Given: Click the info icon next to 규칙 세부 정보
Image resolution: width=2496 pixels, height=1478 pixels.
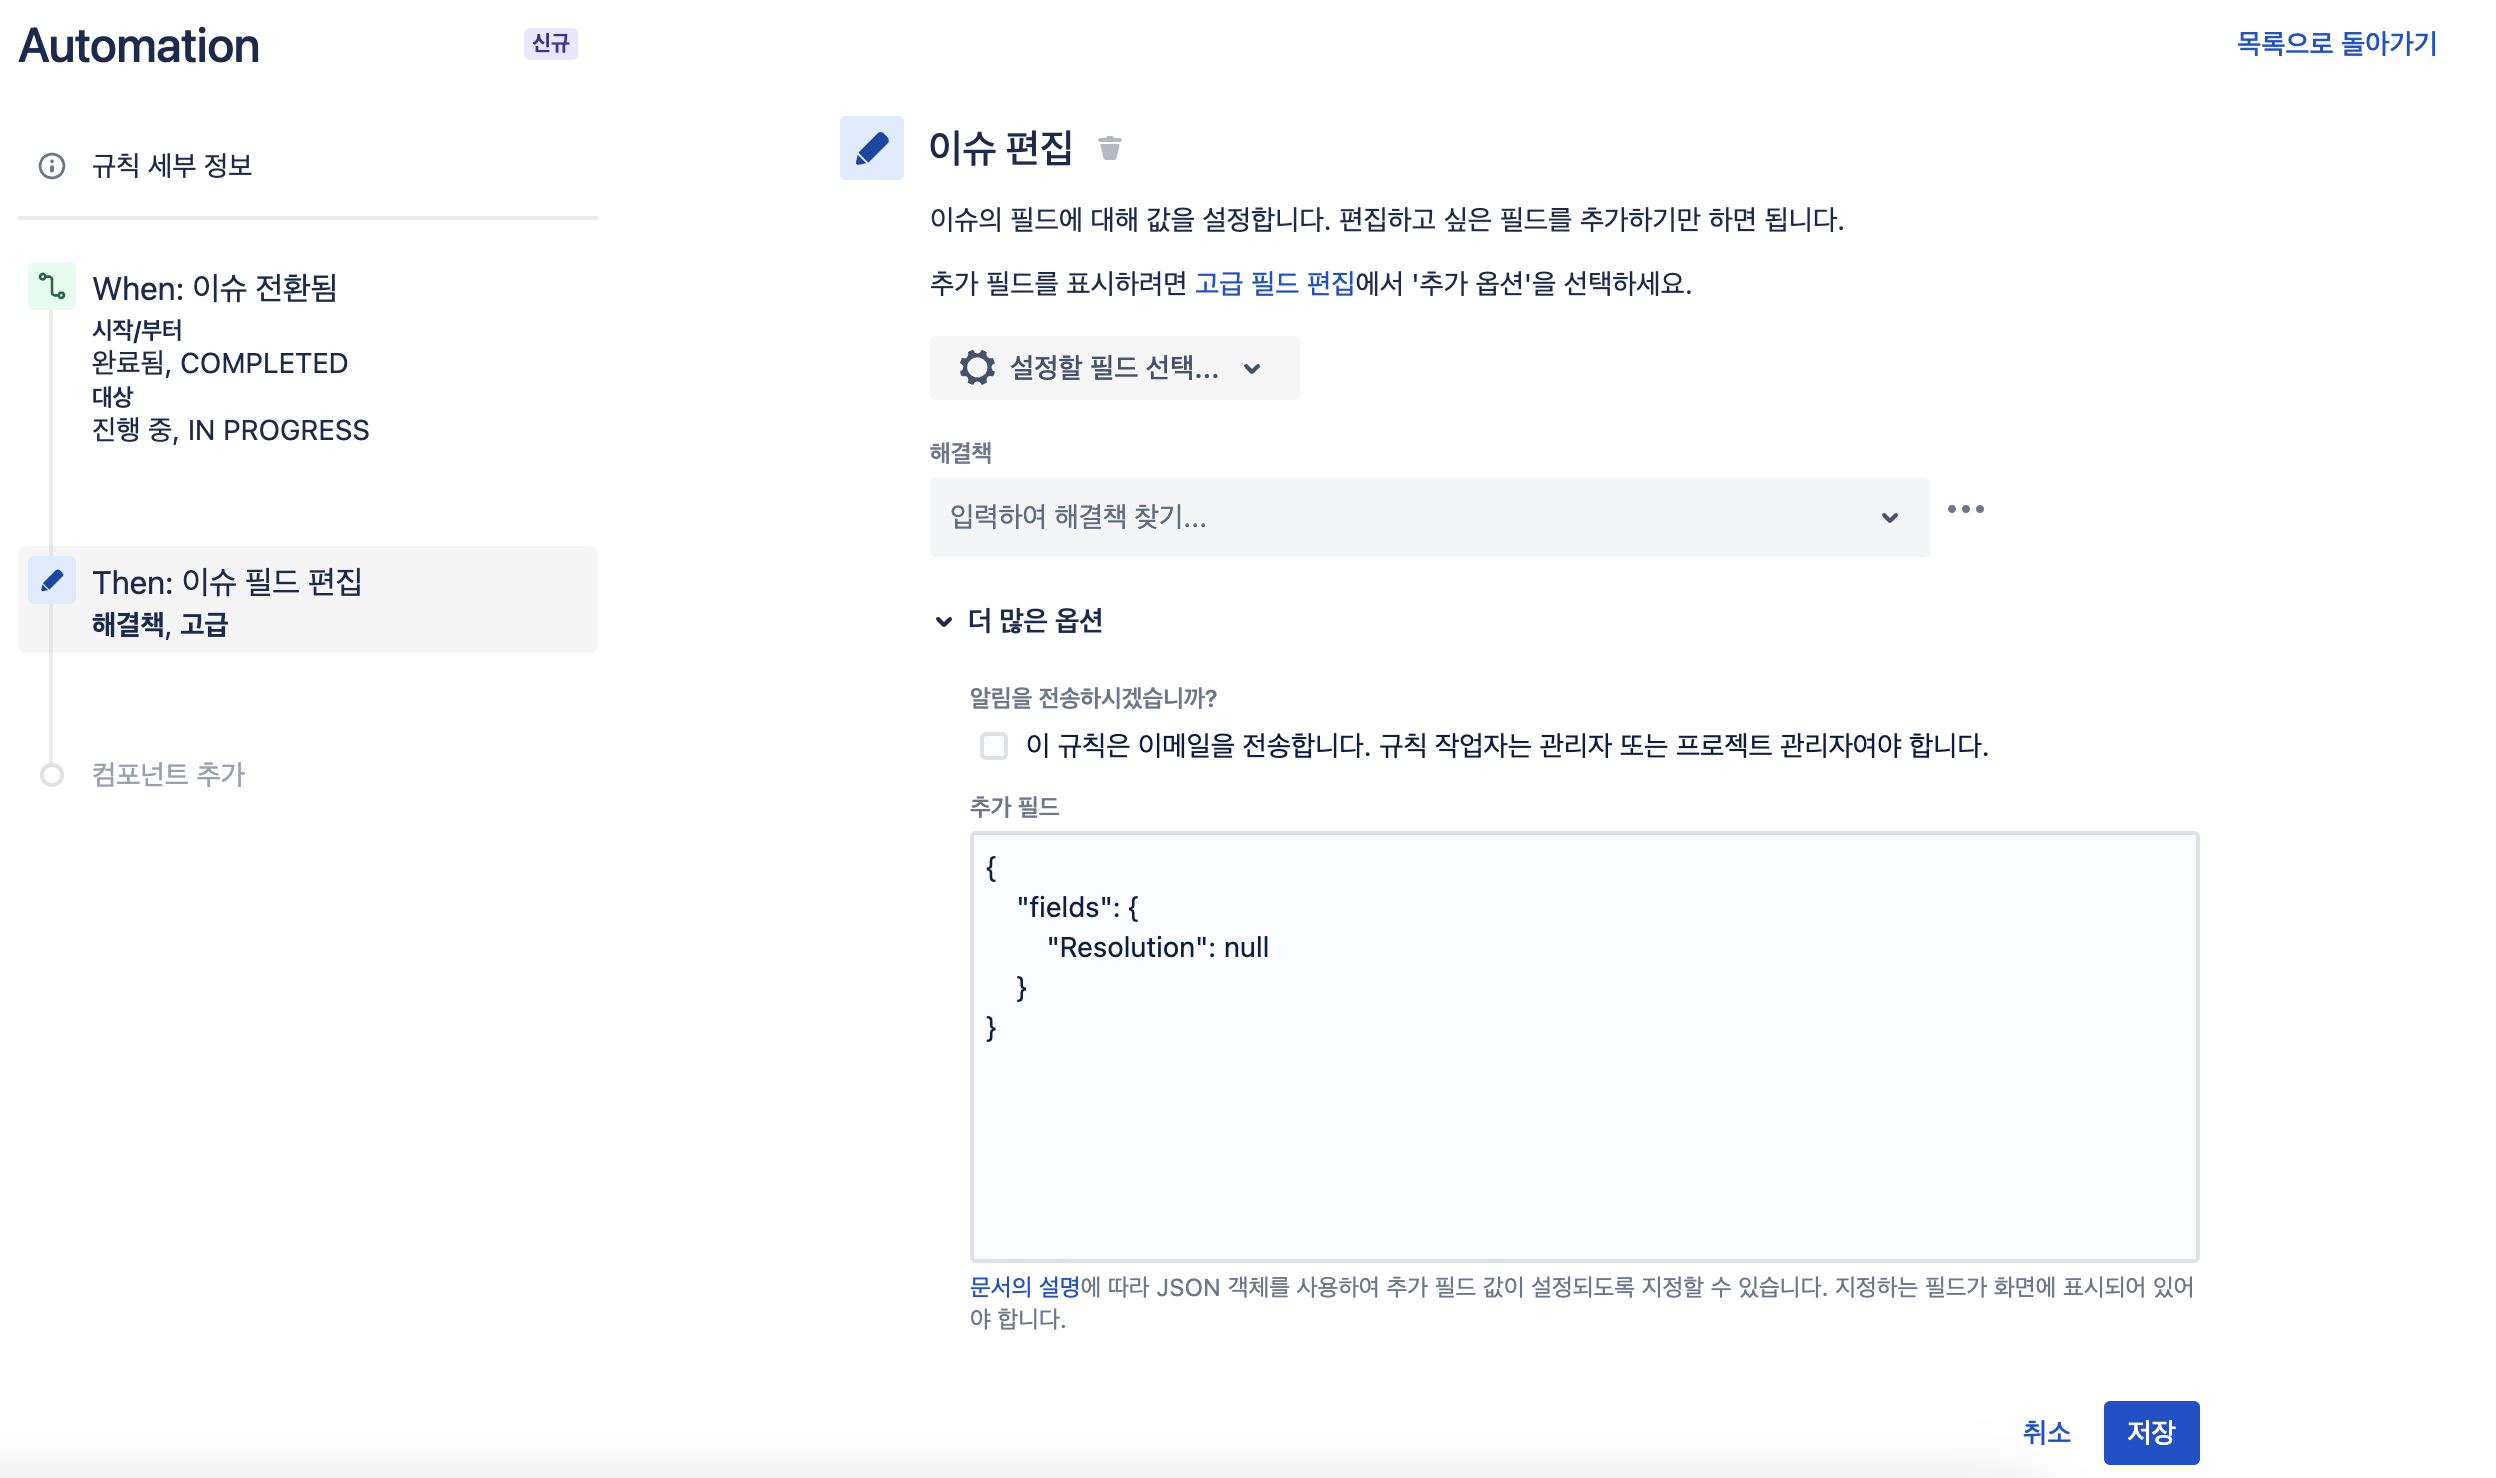Looking at the screenshot, I should 52,166.
